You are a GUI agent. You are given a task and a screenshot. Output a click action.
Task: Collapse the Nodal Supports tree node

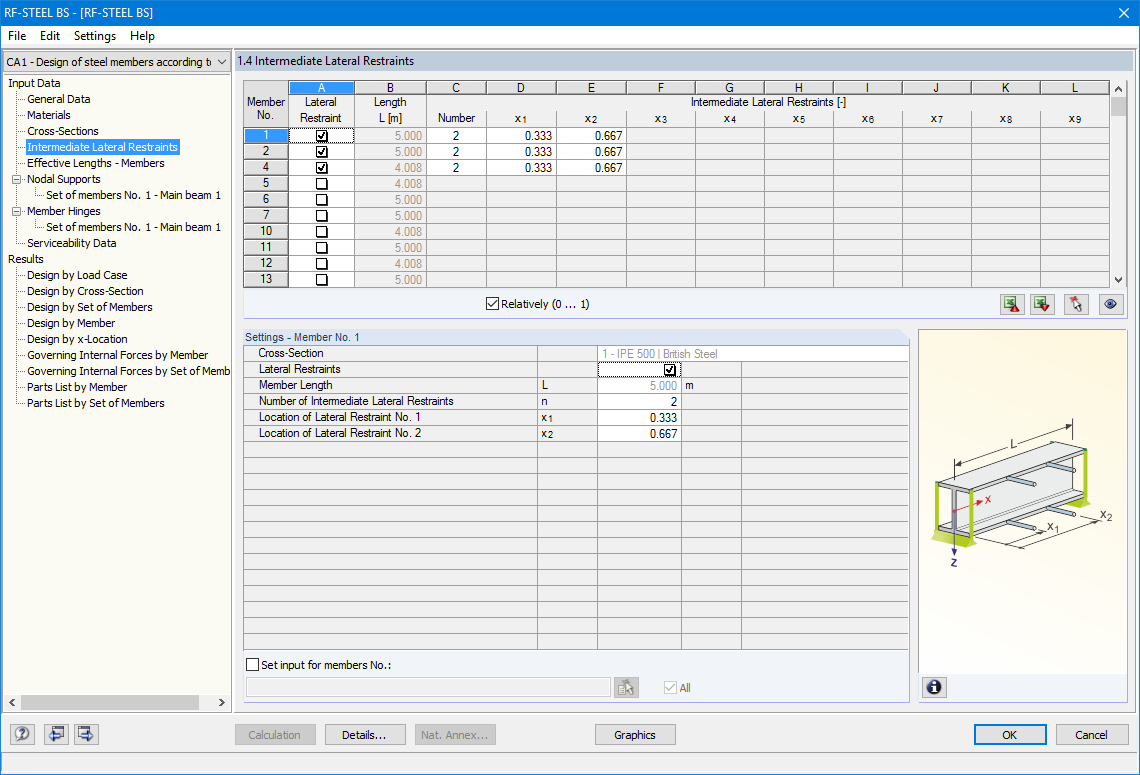(16, 179)
